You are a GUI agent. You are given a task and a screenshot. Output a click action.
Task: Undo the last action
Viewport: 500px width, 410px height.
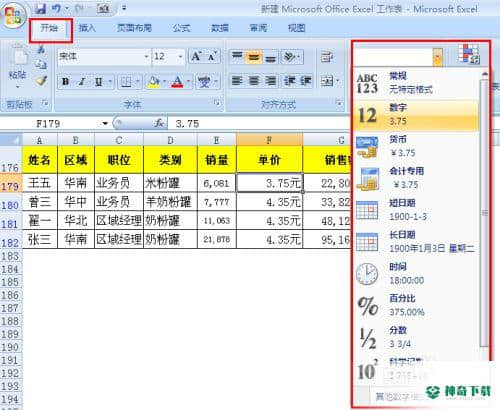[x=56, y=8]
